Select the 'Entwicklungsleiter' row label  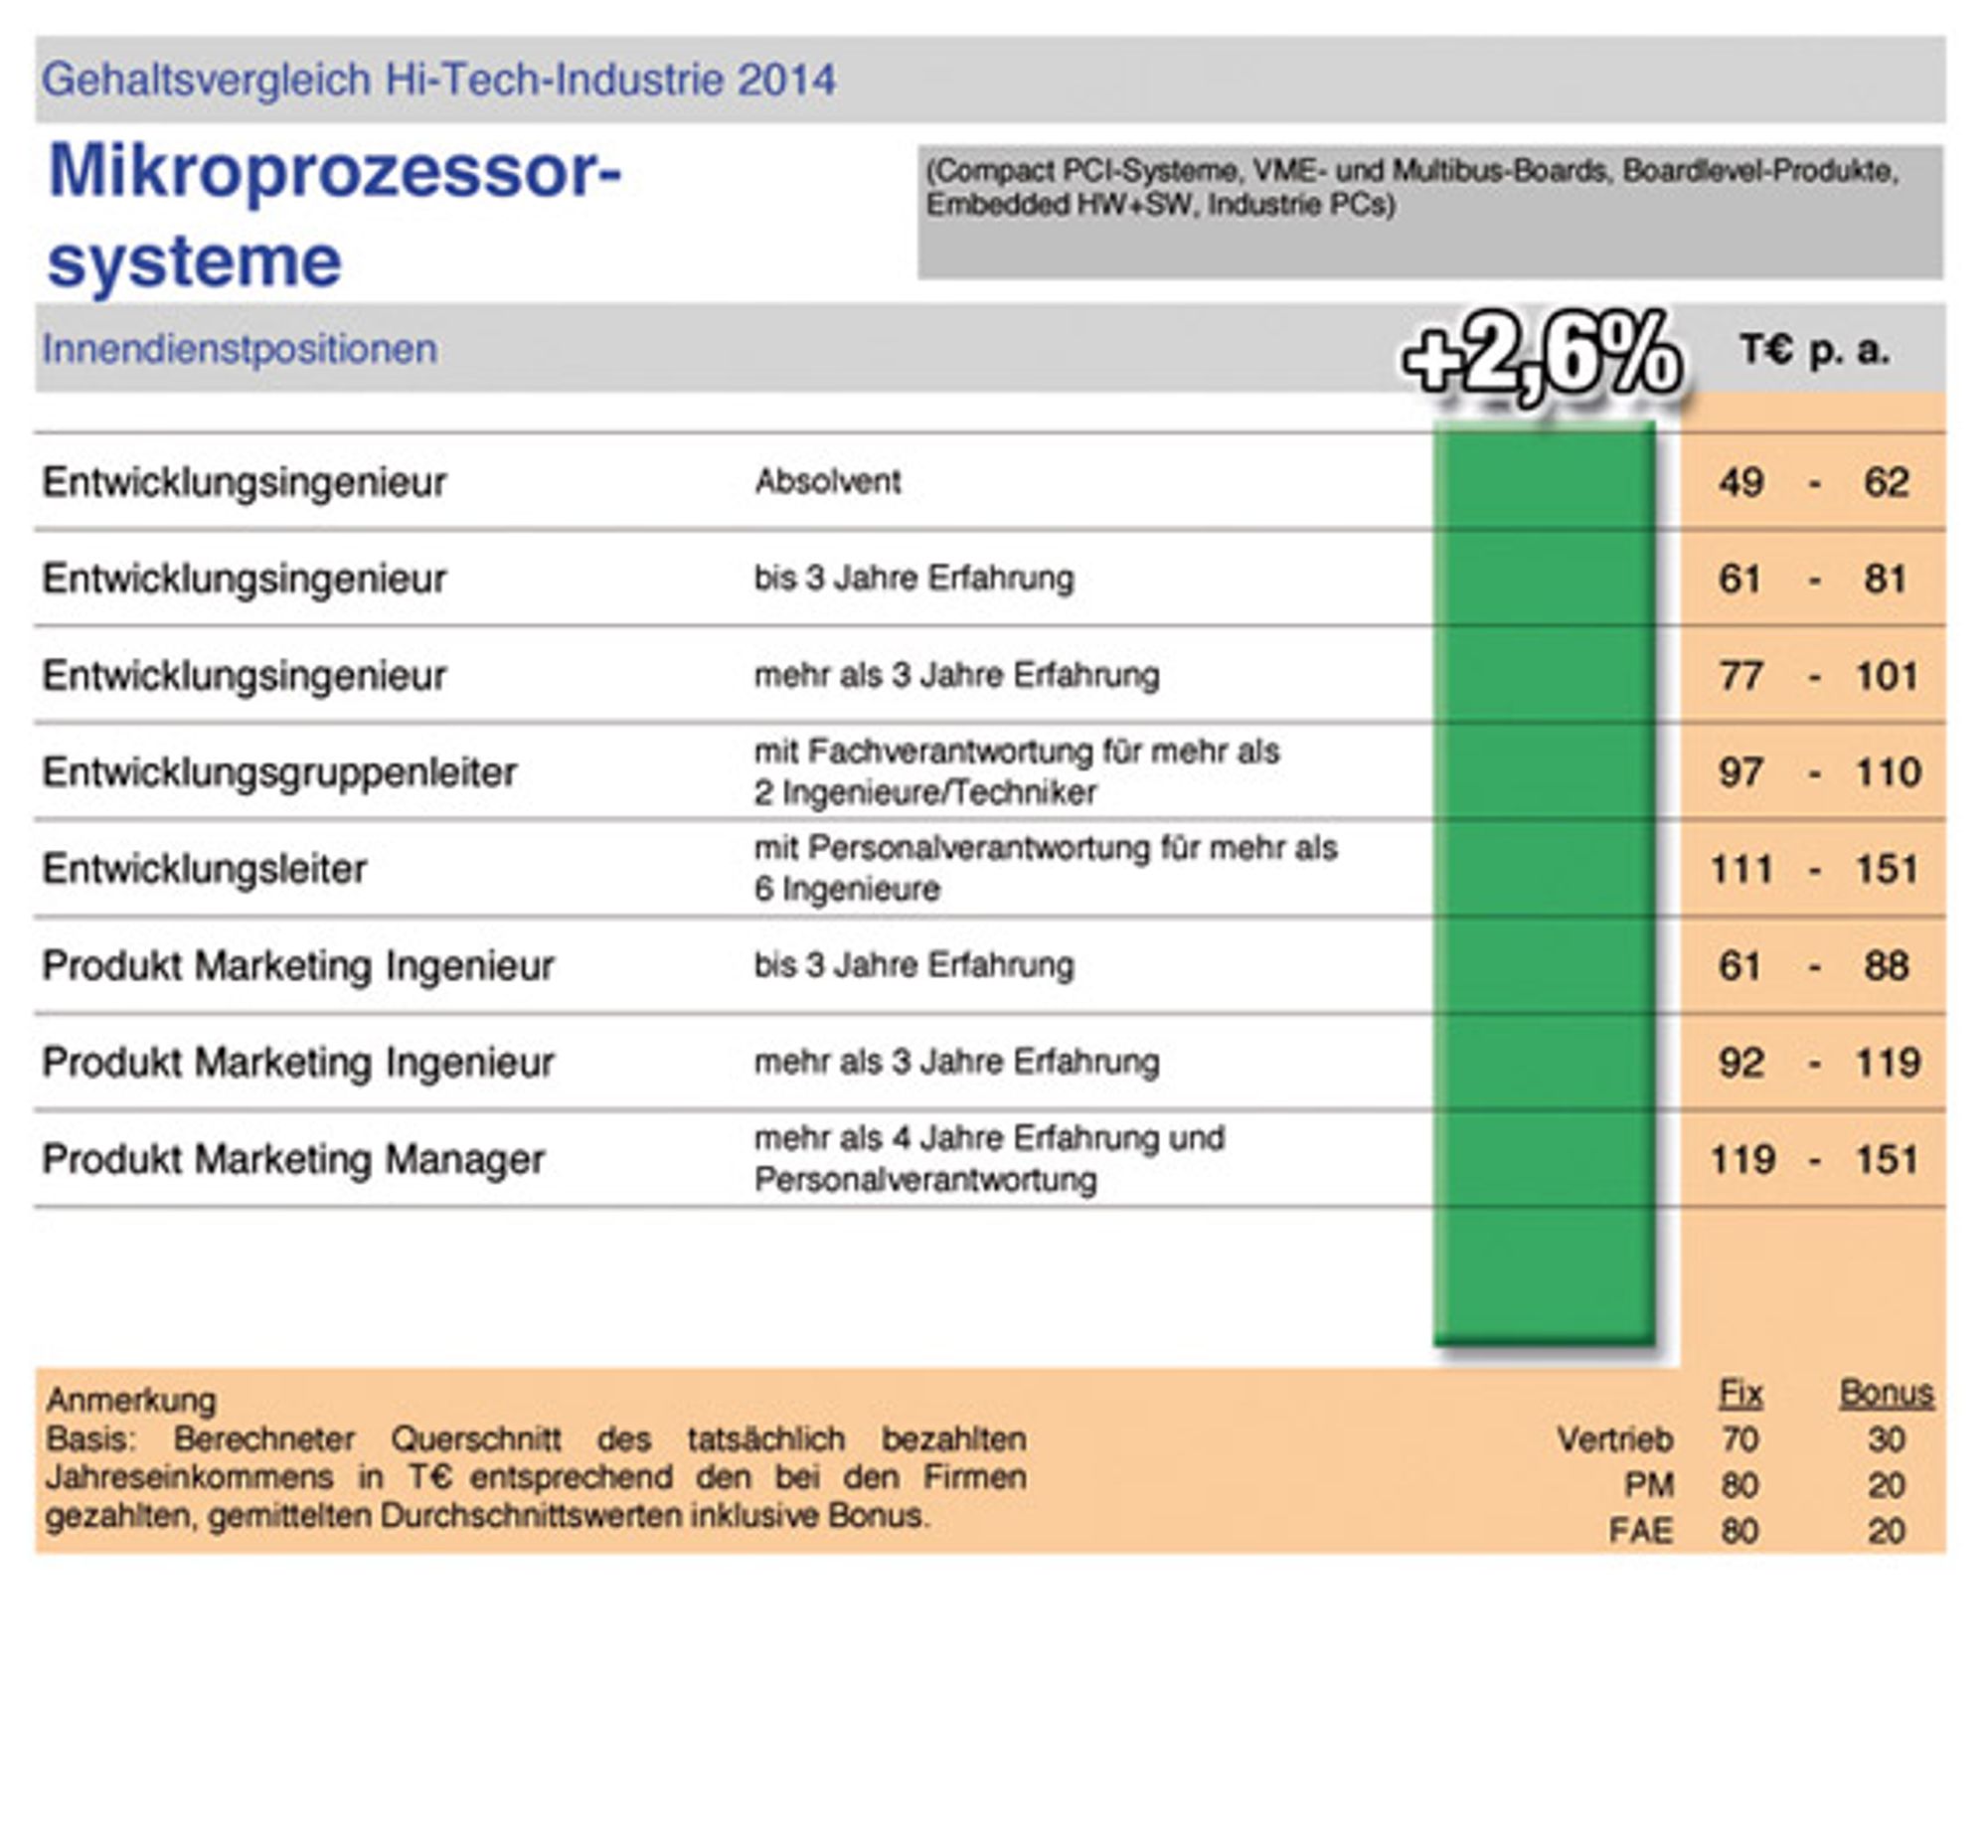coord(204,868)
